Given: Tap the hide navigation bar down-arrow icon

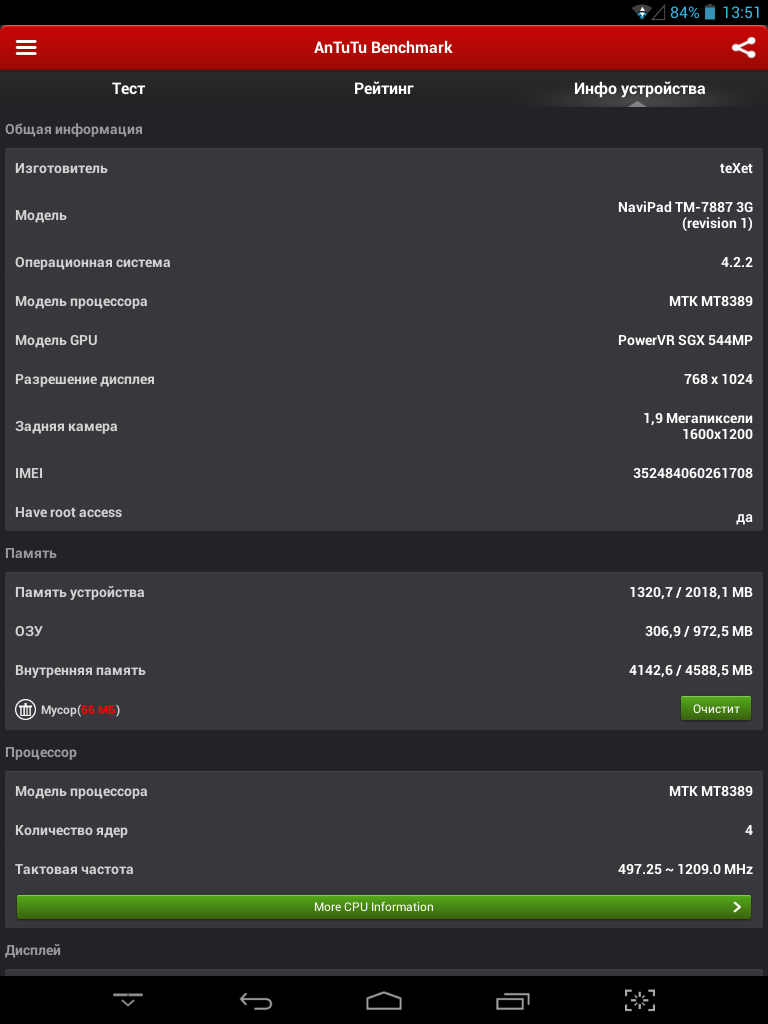Looking at the screenshot, I should [128, 999].
